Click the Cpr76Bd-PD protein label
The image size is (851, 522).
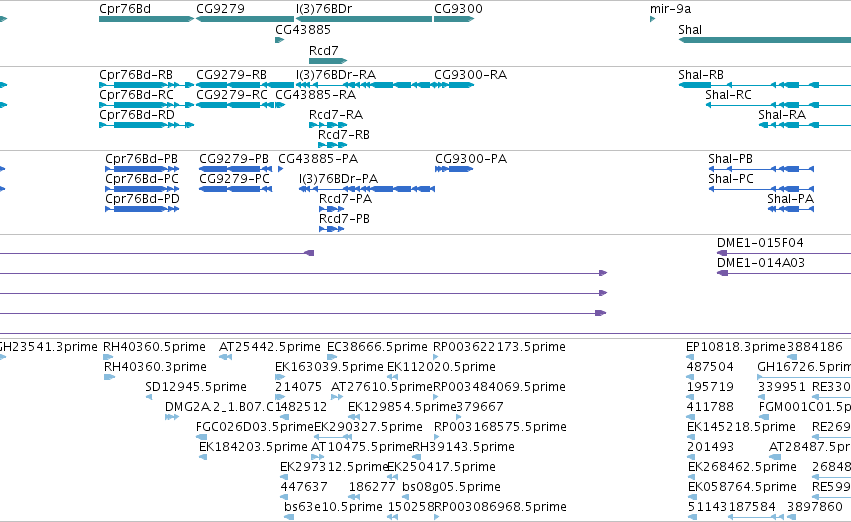click(142, 199)
